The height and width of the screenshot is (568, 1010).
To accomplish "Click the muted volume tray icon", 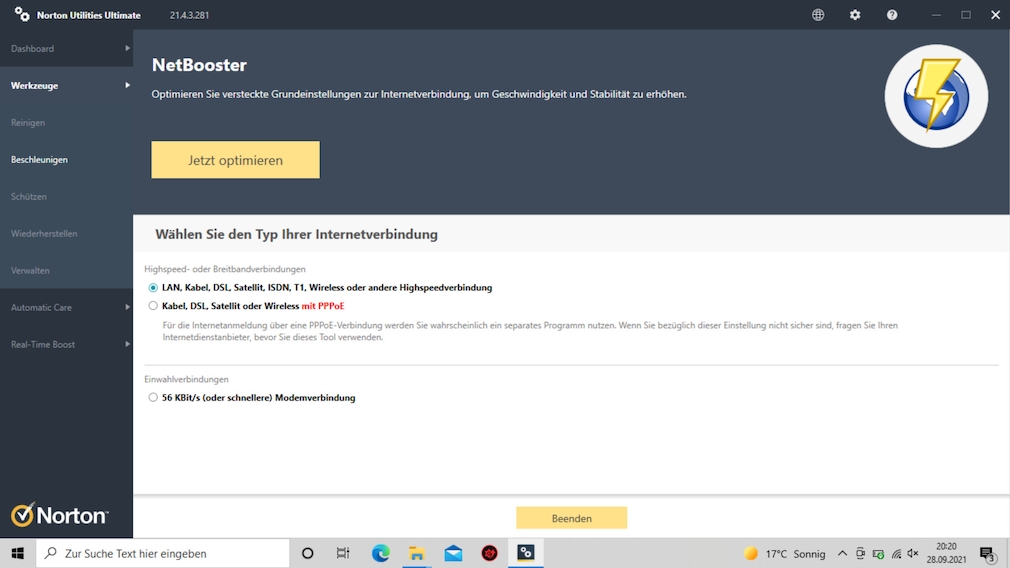I will pos(913,554).
